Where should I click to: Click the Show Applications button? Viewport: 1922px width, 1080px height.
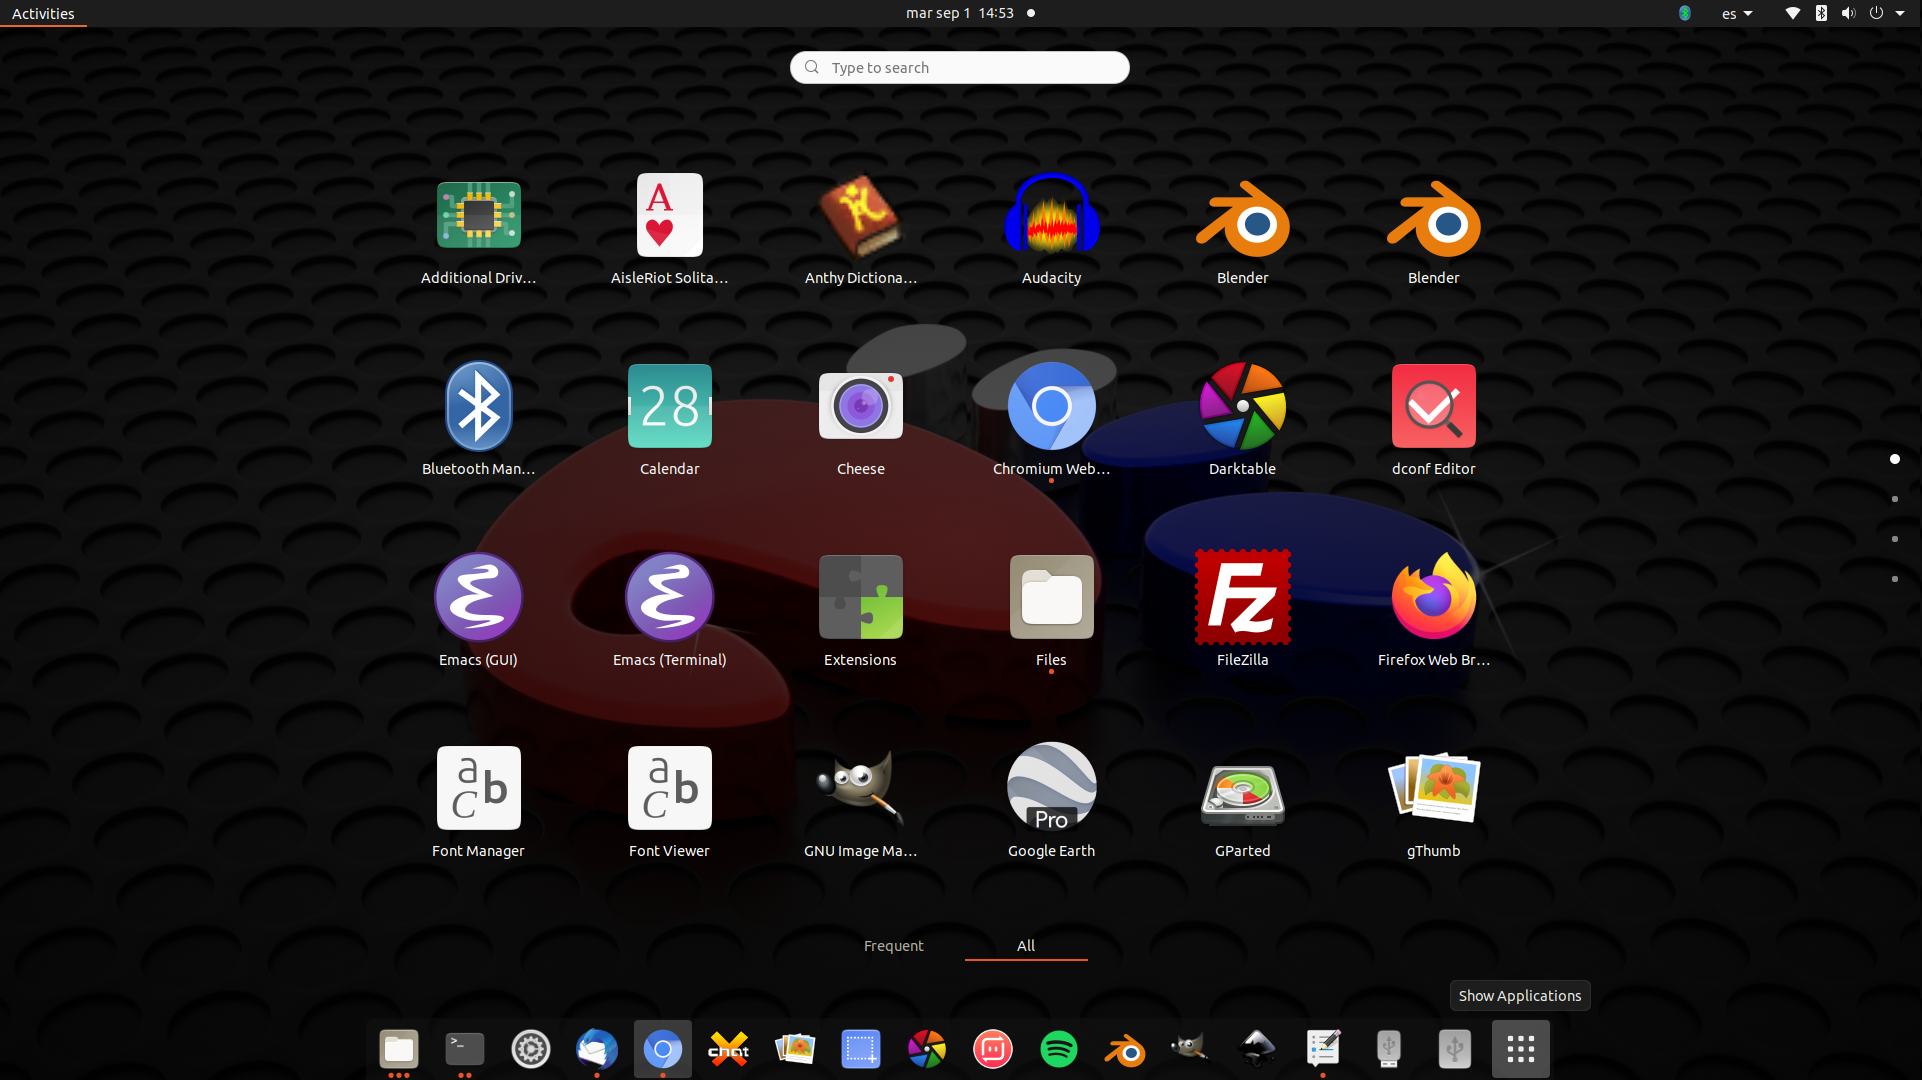click(1519, 1049)
